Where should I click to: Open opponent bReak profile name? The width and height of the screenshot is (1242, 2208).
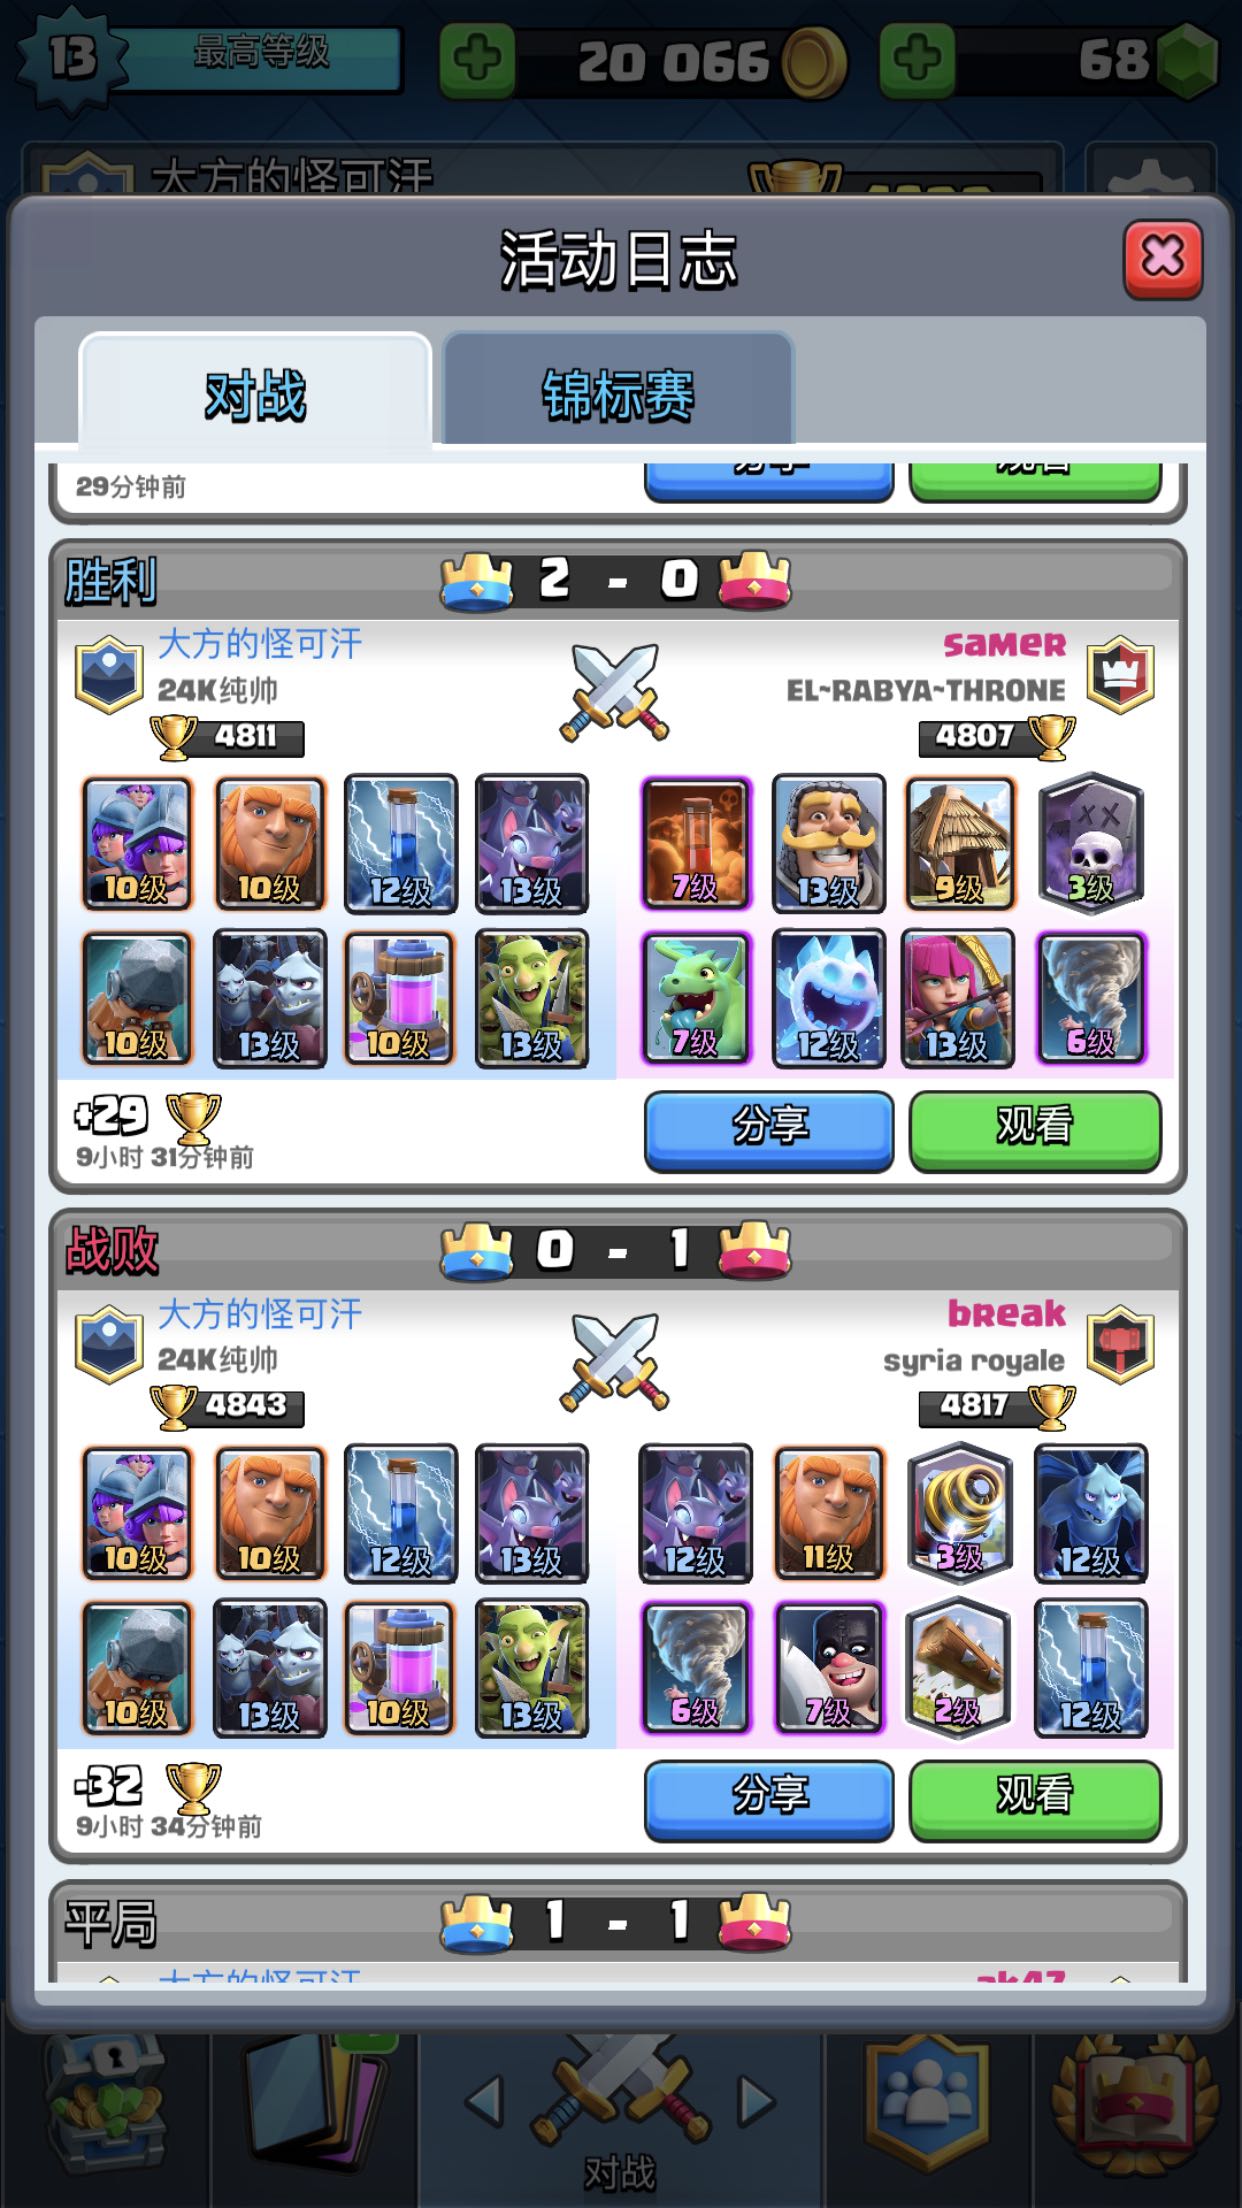click(1007, 1313)
